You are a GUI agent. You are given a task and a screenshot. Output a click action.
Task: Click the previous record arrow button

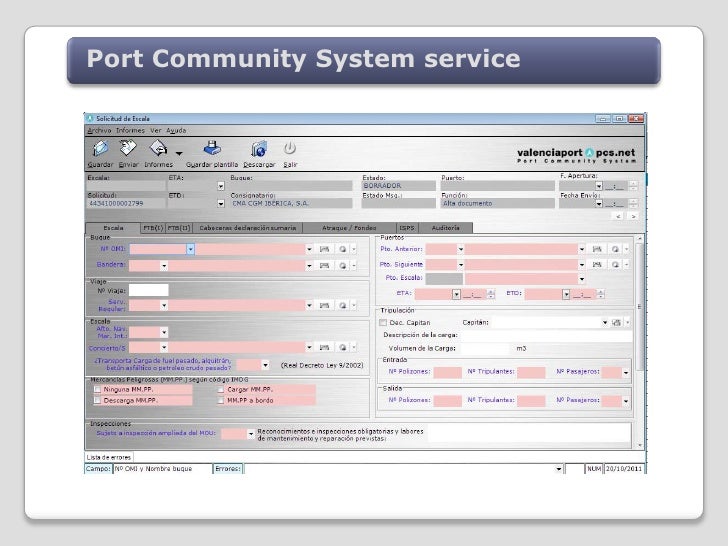pos(618,216)
